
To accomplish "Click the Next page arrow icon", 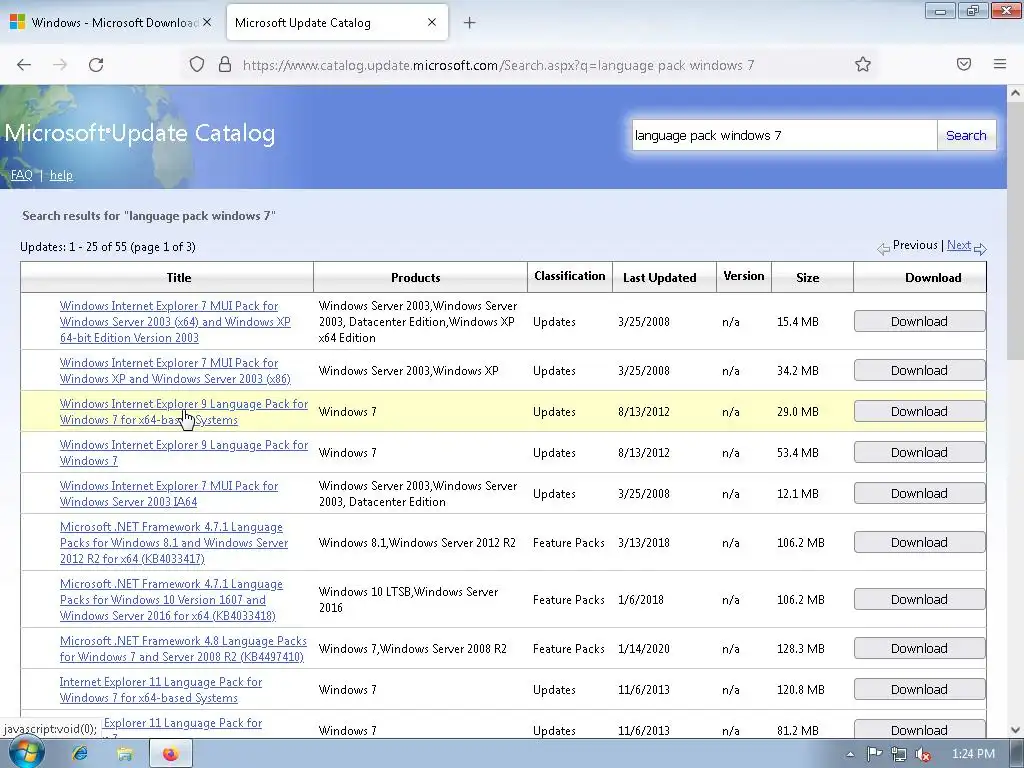I will [980, 248].
